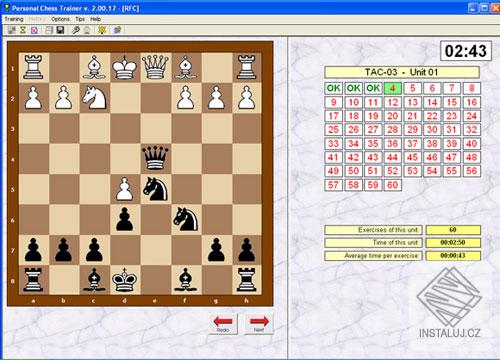The image size is (500, 360).
Task: Open exercise number 48
Action: [471, 157]
